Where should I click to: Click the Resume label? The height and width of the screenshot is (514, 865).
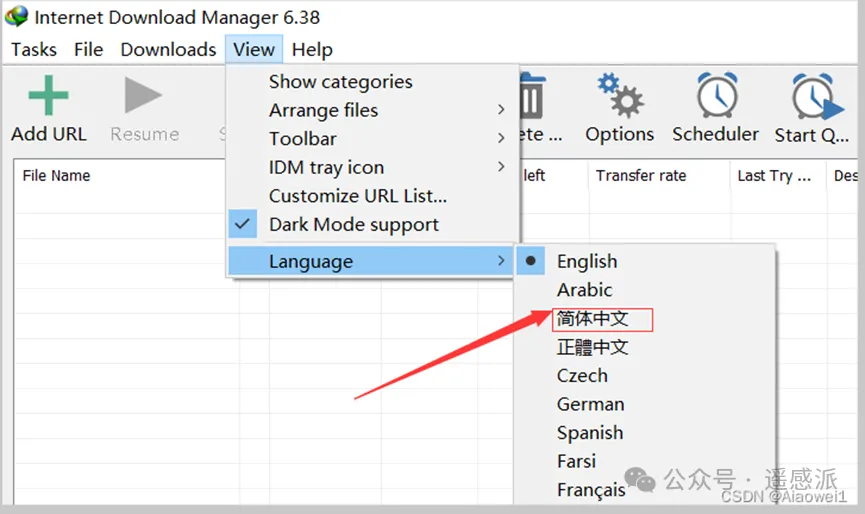click(x=145, y=134)
